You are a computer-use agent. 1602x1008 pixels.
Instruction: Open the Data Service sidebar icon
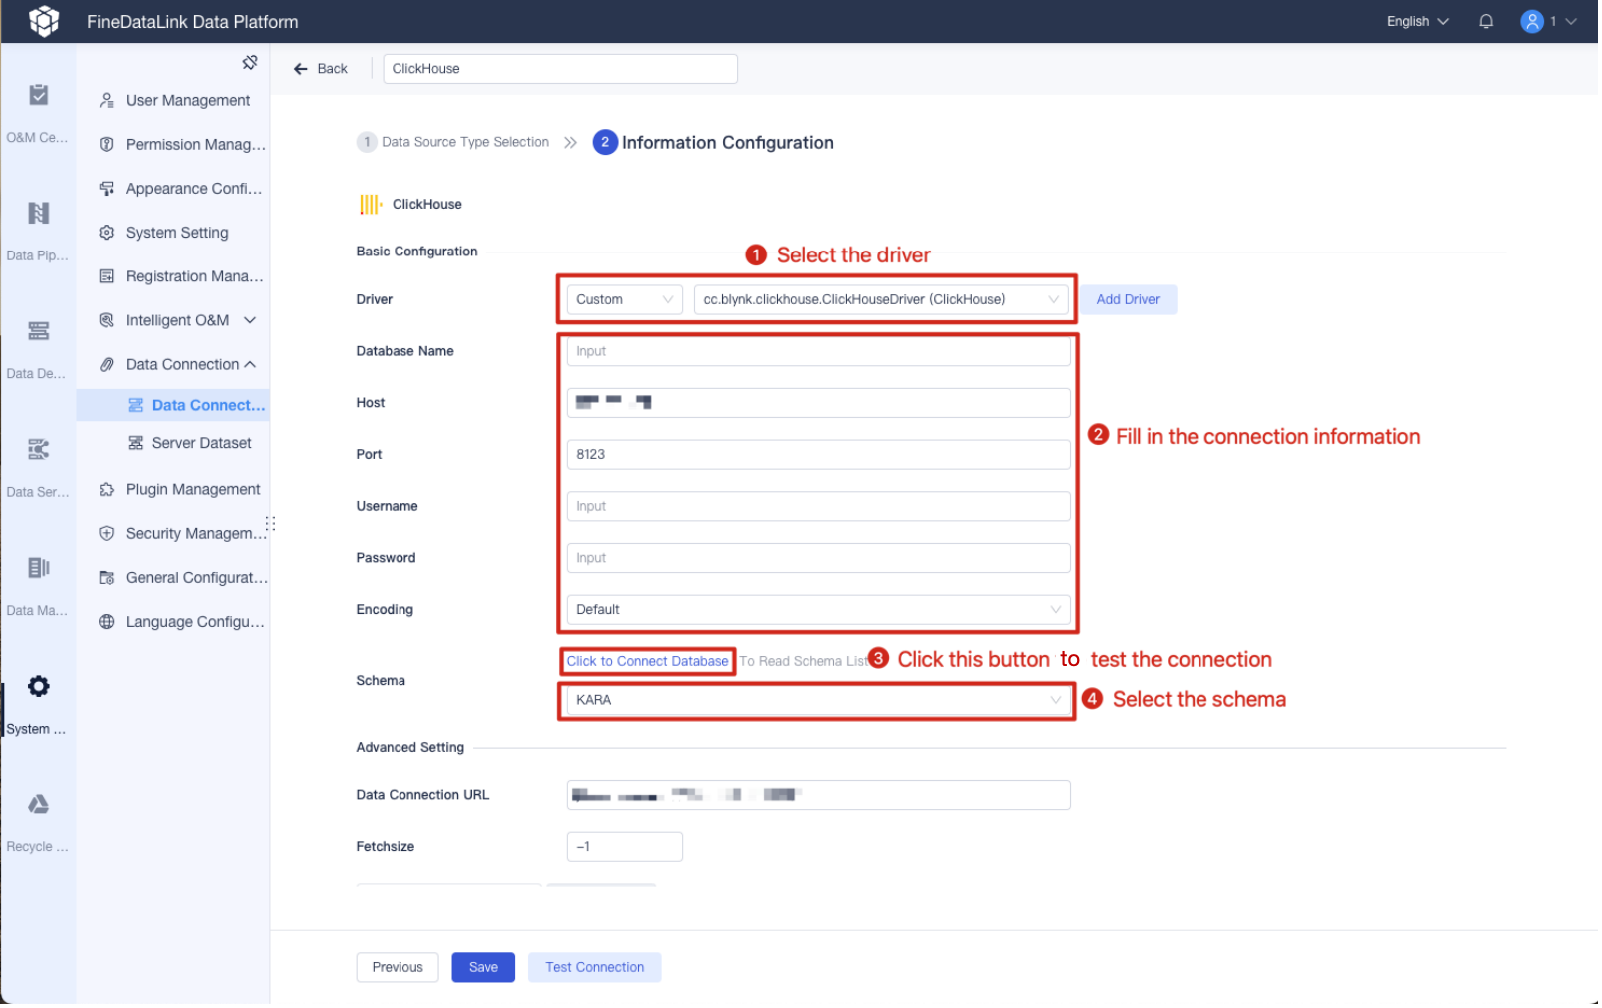(x=38, y=450)
